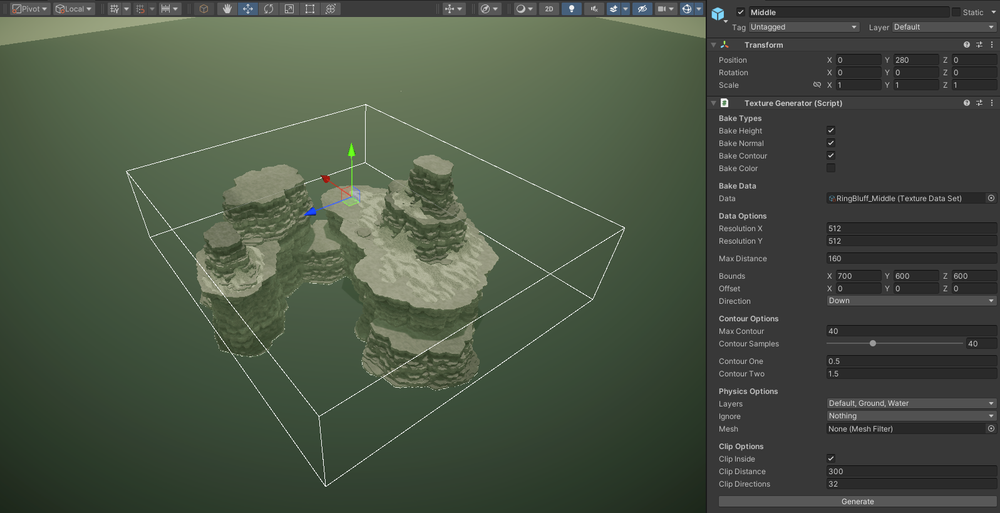Click the Max Distance input field
This screenshot has height=513, width=1000.
(911, 258)
